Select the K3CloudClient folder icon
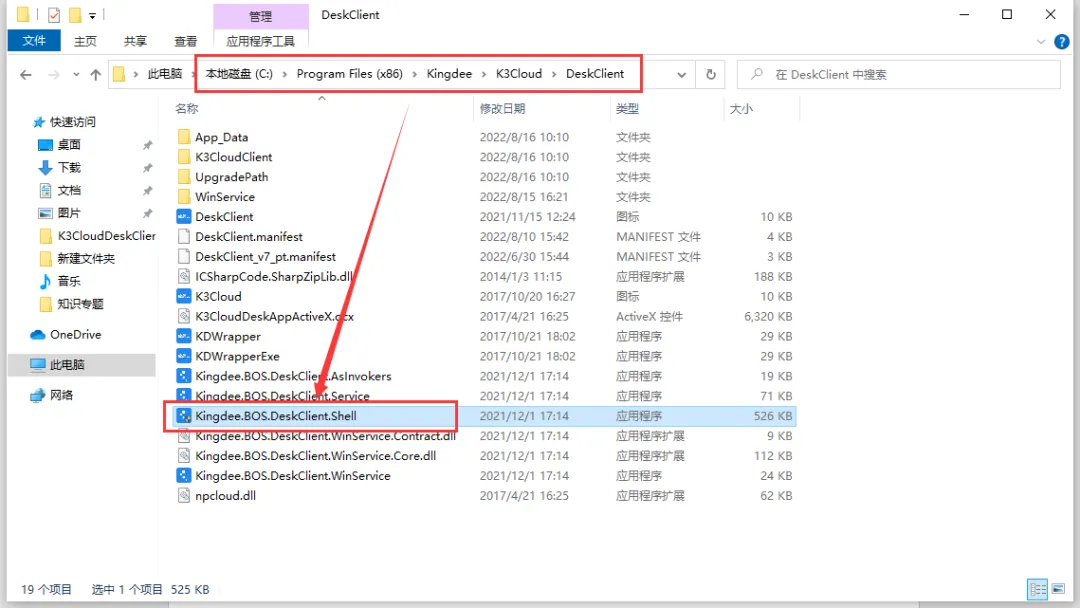The width and height of the screenshot is (1080, 608). tap(183, 157)
